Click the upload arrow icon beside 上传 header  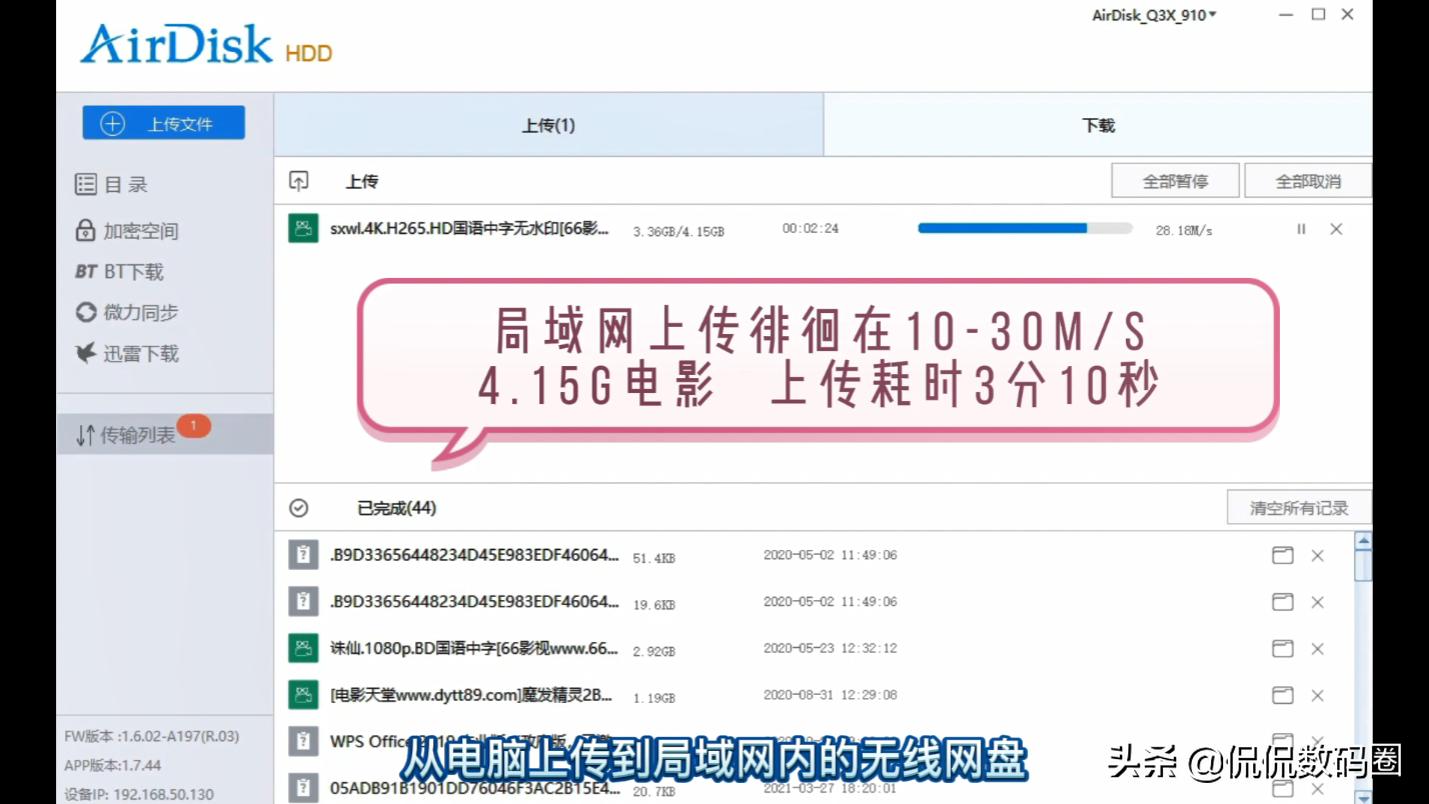[300, 181]
